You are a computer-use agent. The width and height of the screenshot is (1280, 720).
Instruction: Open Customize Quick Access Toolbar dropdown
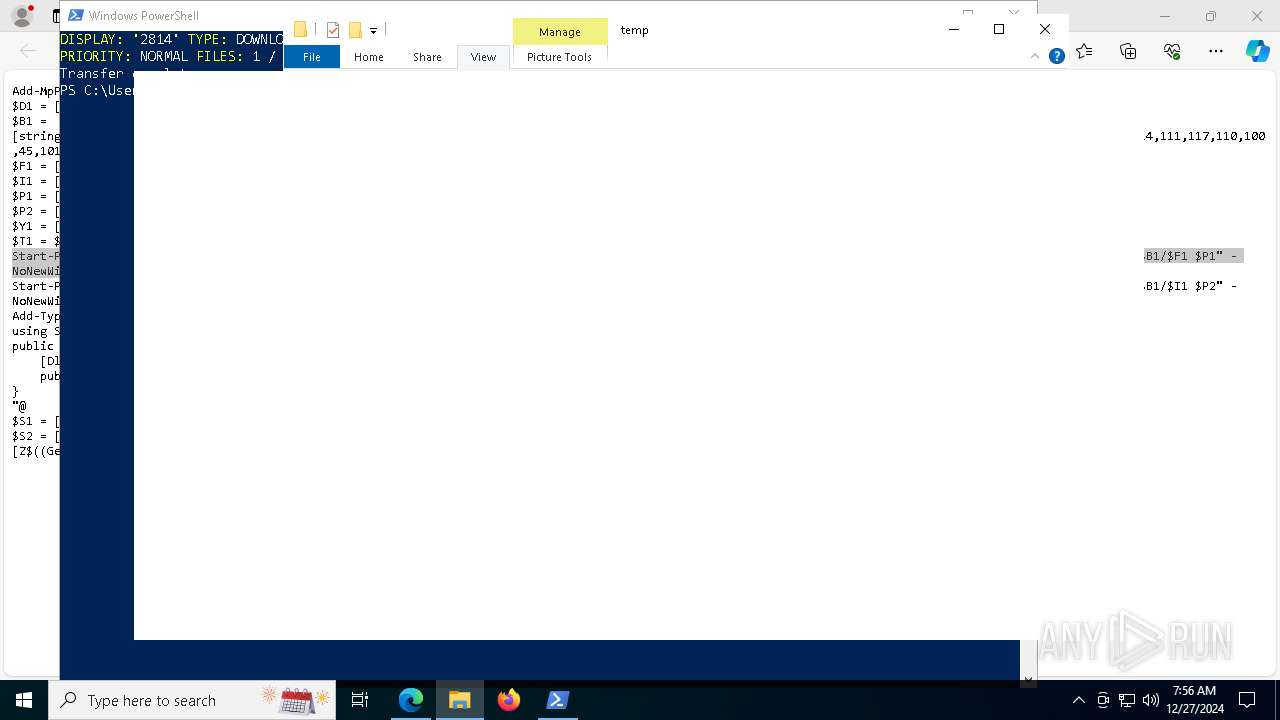(x=373, y=31)
